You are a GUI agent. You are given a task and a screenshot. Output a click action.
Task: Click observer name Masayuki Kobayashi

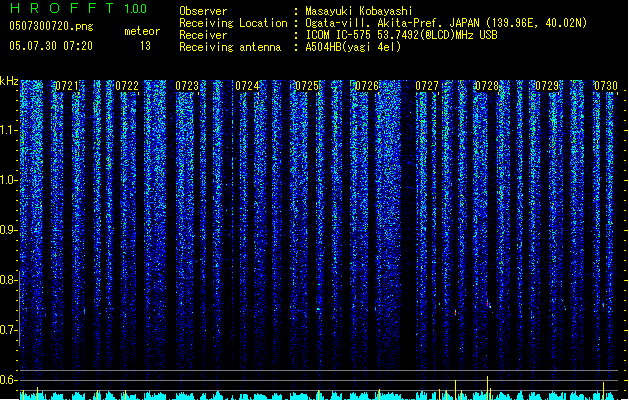coord(359,11)
